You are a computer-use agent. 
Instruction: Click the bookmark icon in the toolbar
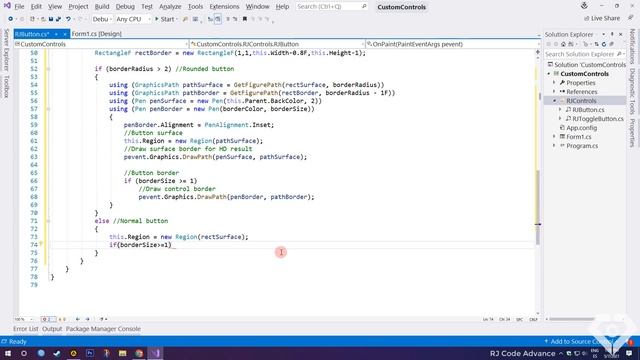[x=244, y=19]
